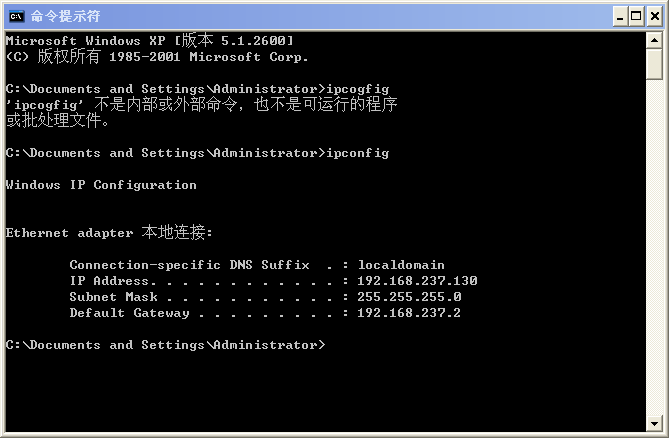669x438 pixels.
Task: Click the scrollbar up arrow
Action: 654,39
